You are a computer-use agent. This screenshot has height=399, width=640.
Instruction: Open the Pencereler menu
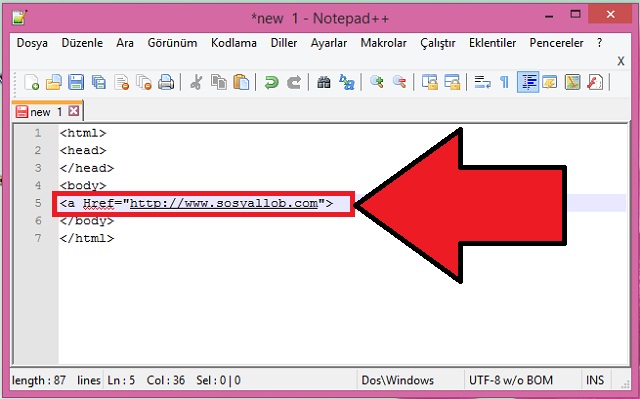point(556,43)
